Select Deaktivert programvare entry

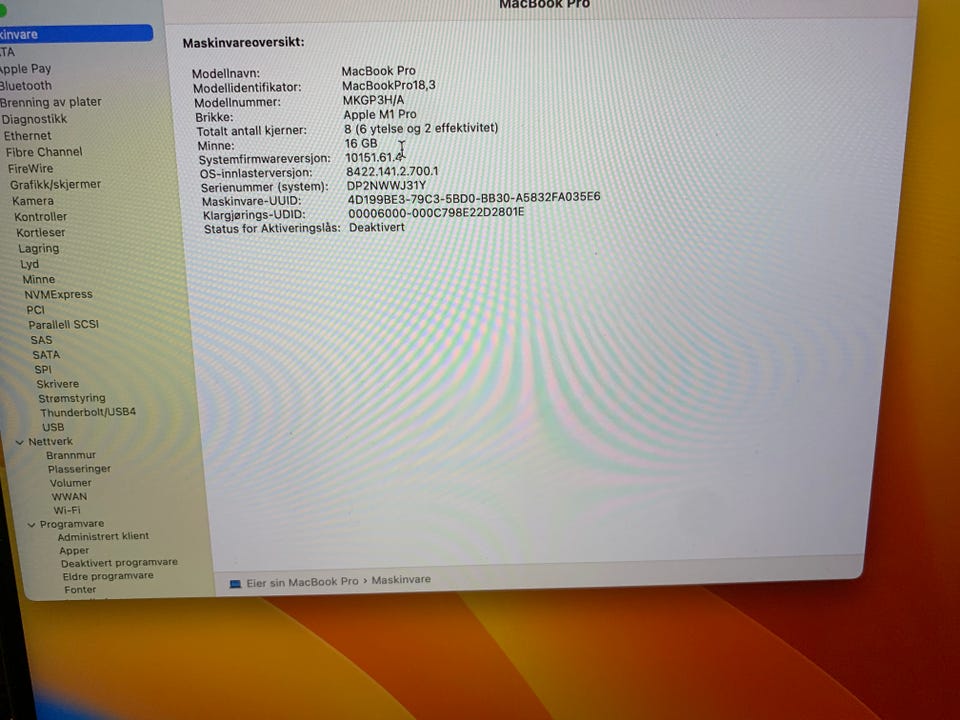(x=119, y=563)
